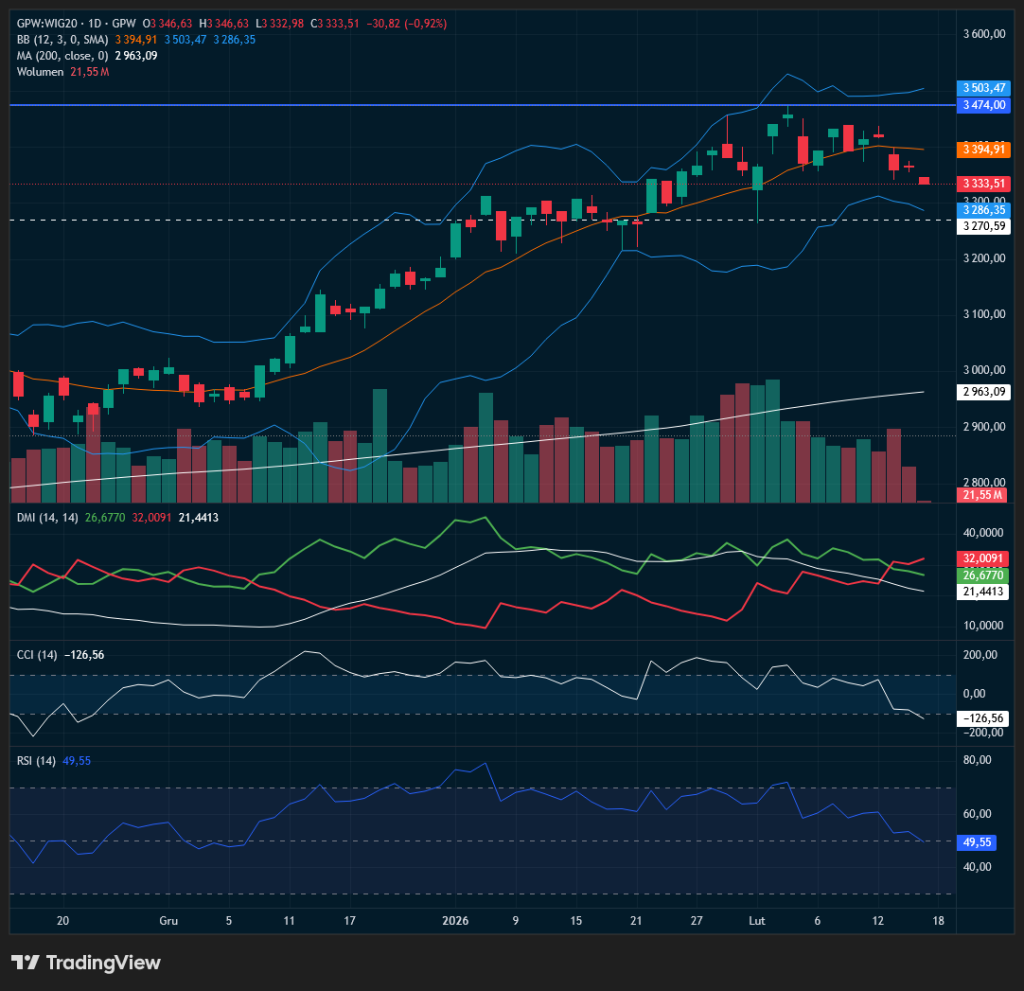
Task: Click the 3 270,59 dashed line price tag
Action: point(983,227)
